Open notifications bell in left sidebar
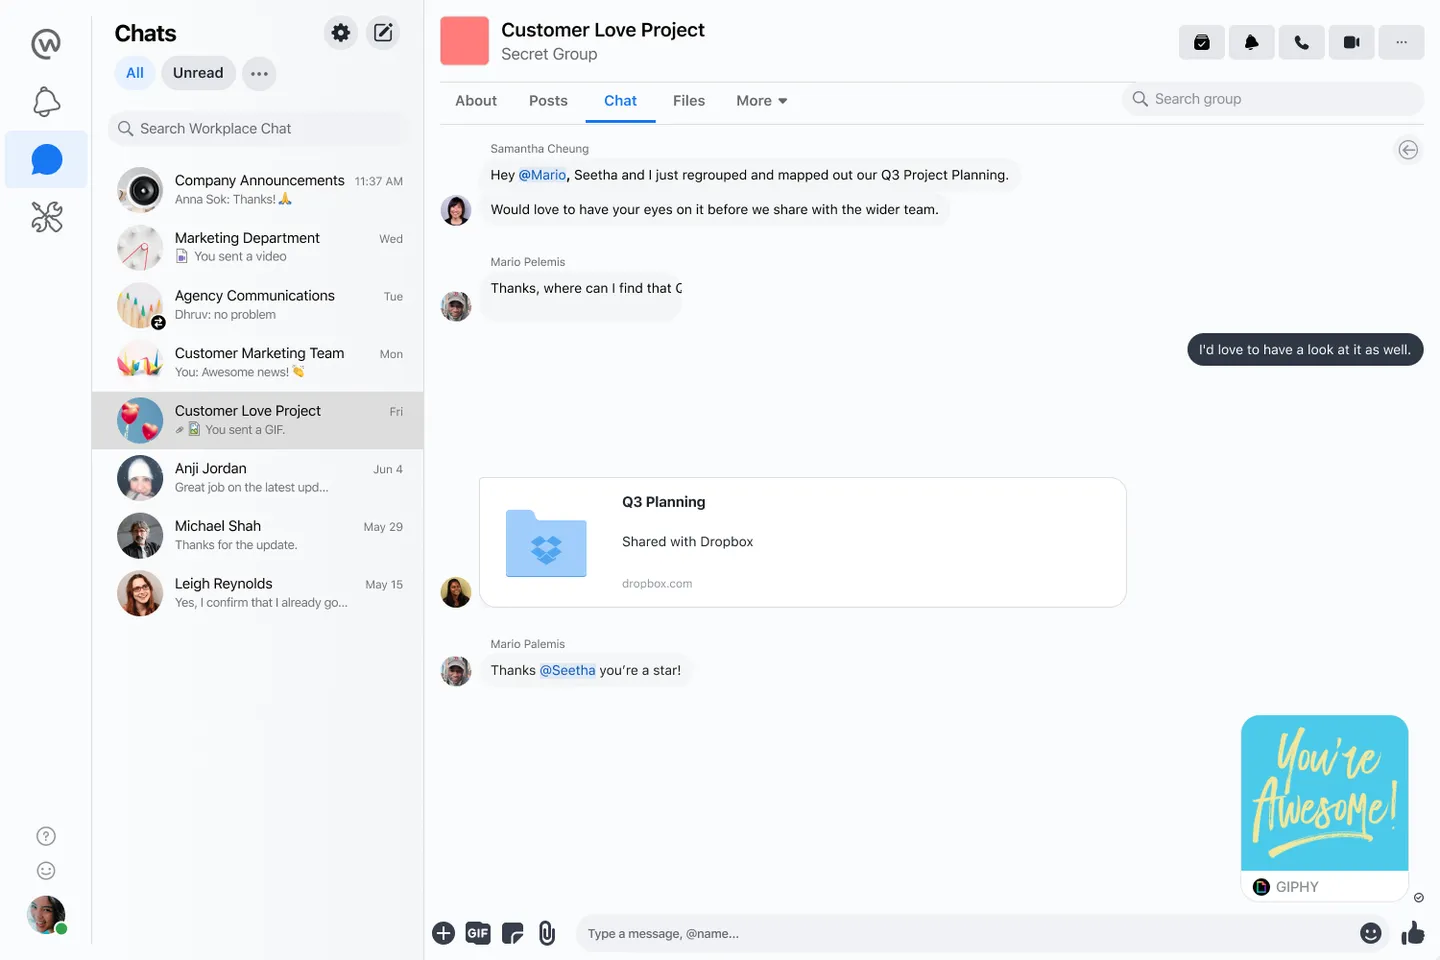 pyautogui.click(x=46, y=102)
